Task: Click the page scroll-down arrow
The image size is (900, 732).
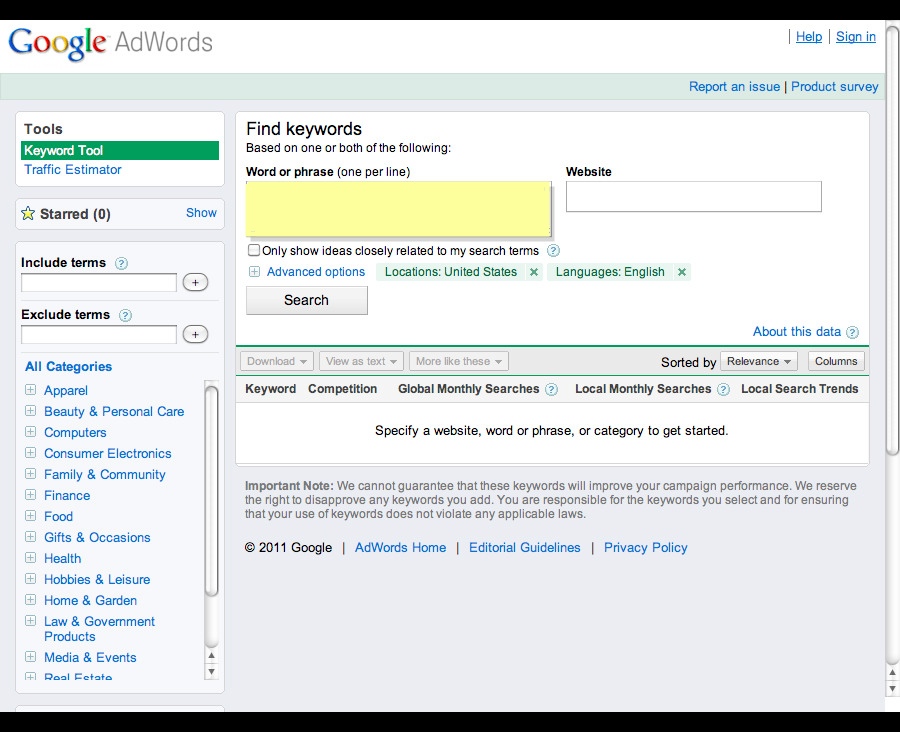Action: coord(892,688)
